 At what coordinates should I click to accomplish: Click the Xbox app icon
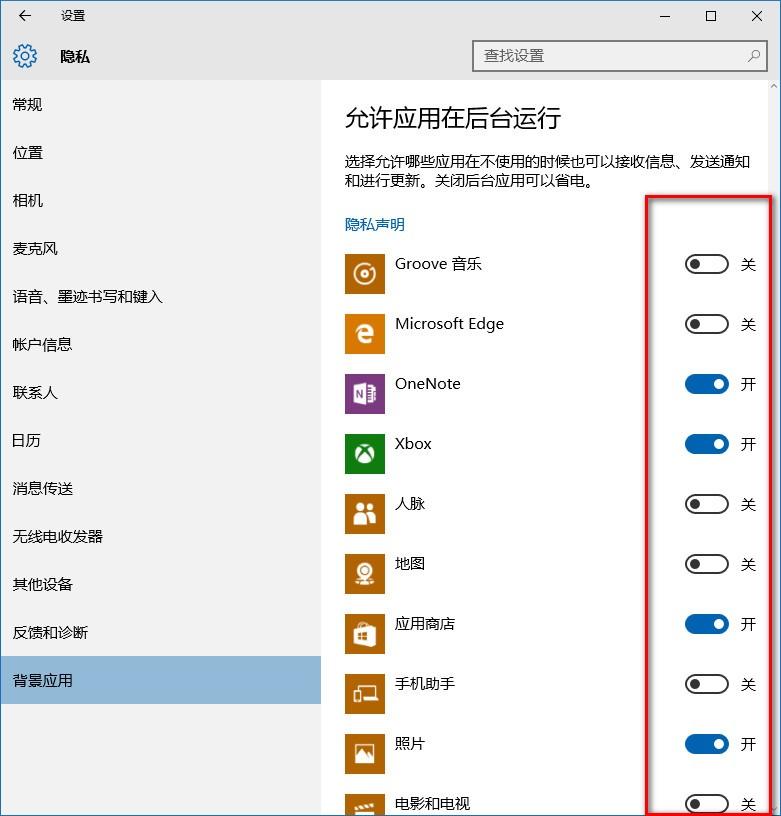tap(365, 454)
